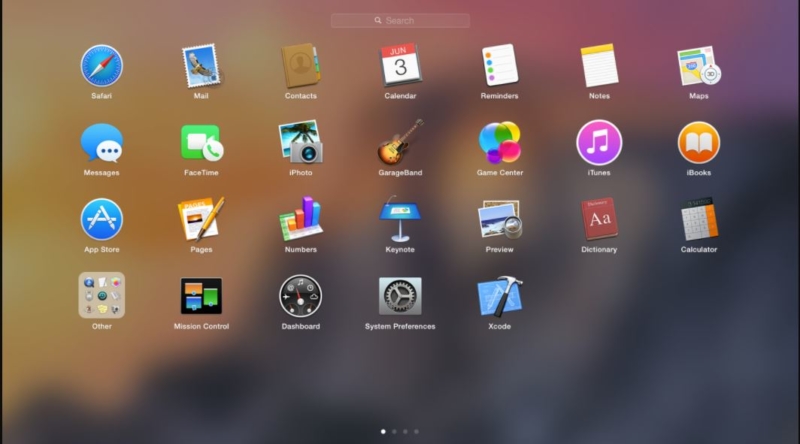
Task: Open Calendar showing June 3
Action: click(x=400, y=66)
